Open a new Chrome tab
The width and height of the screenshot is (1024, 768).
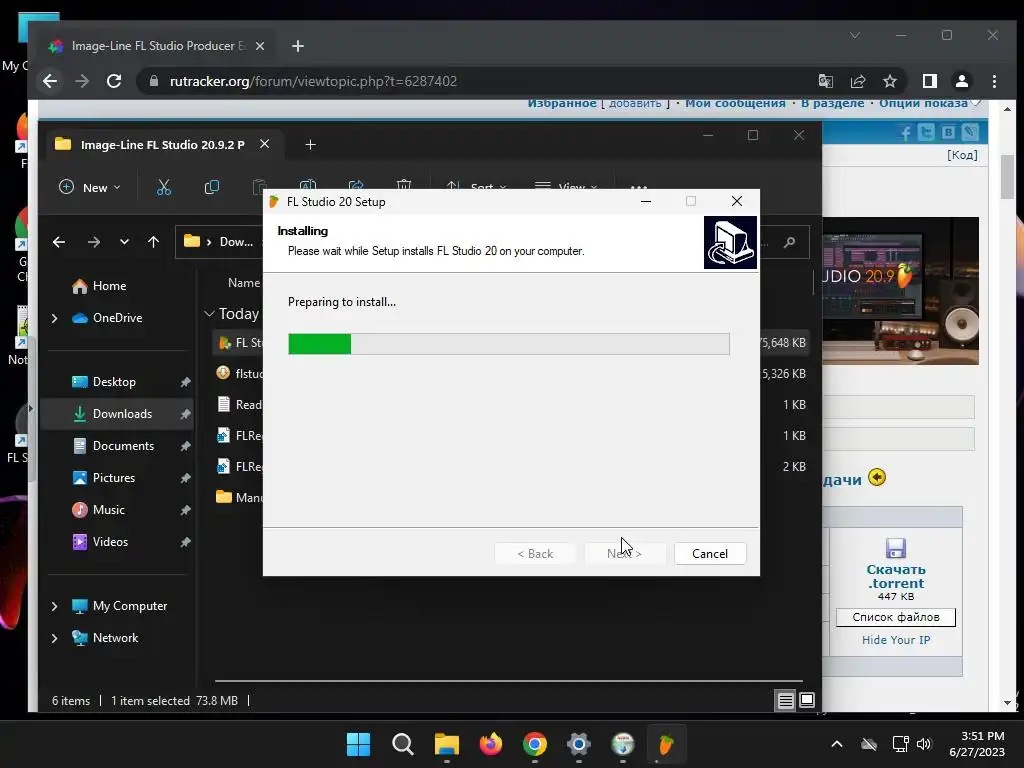pyautogui.click(x=298, y=46)
